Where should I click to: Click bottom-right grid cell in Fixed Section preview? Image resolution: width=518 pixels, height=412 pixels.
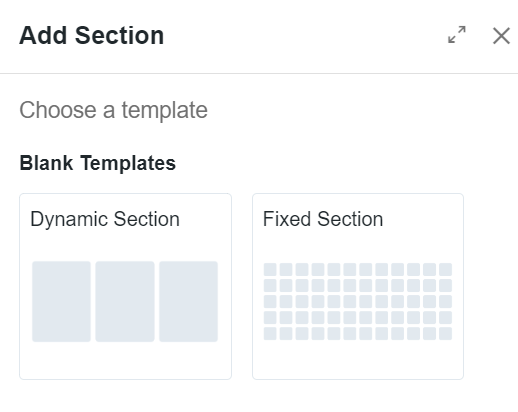pyautogui.click(x=446, y=334)
